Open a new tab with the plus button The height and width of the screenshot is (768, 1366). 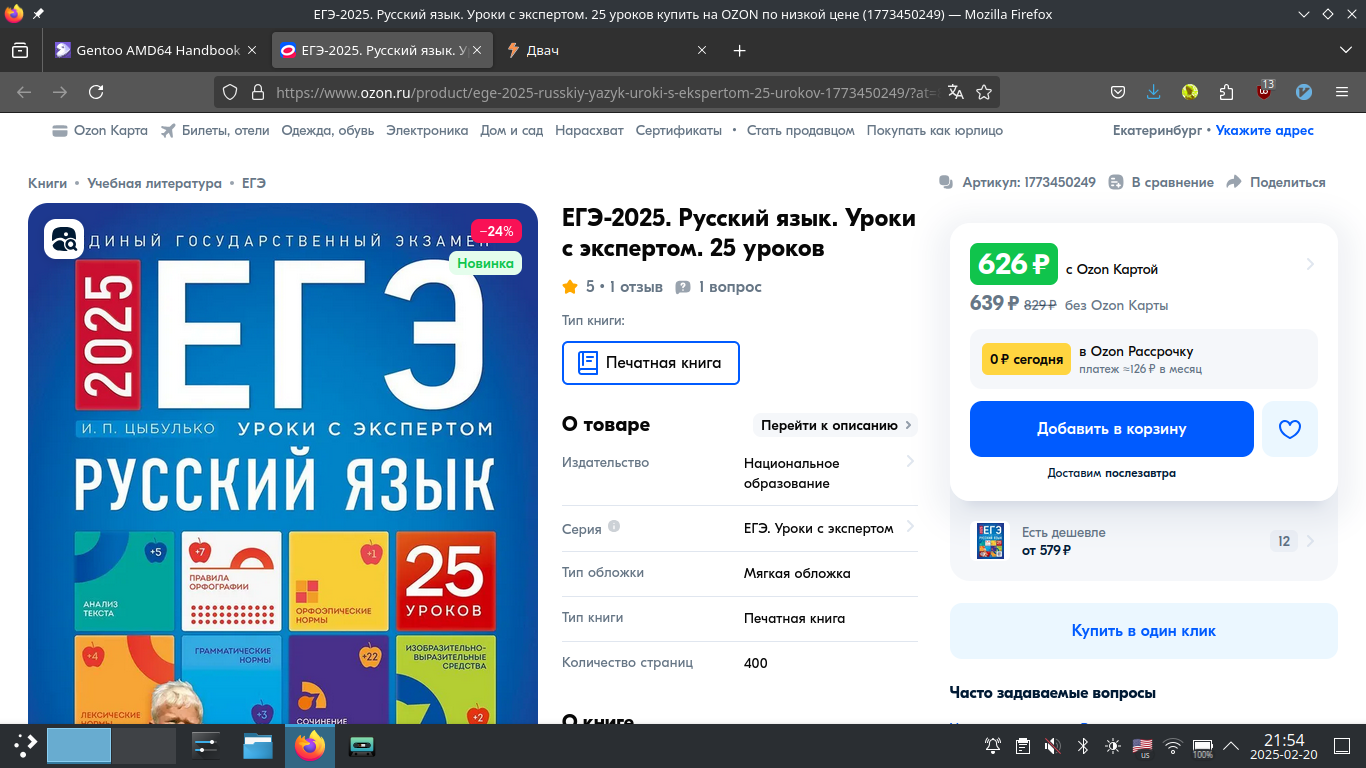pyautogui.click(x=740, y=50)
